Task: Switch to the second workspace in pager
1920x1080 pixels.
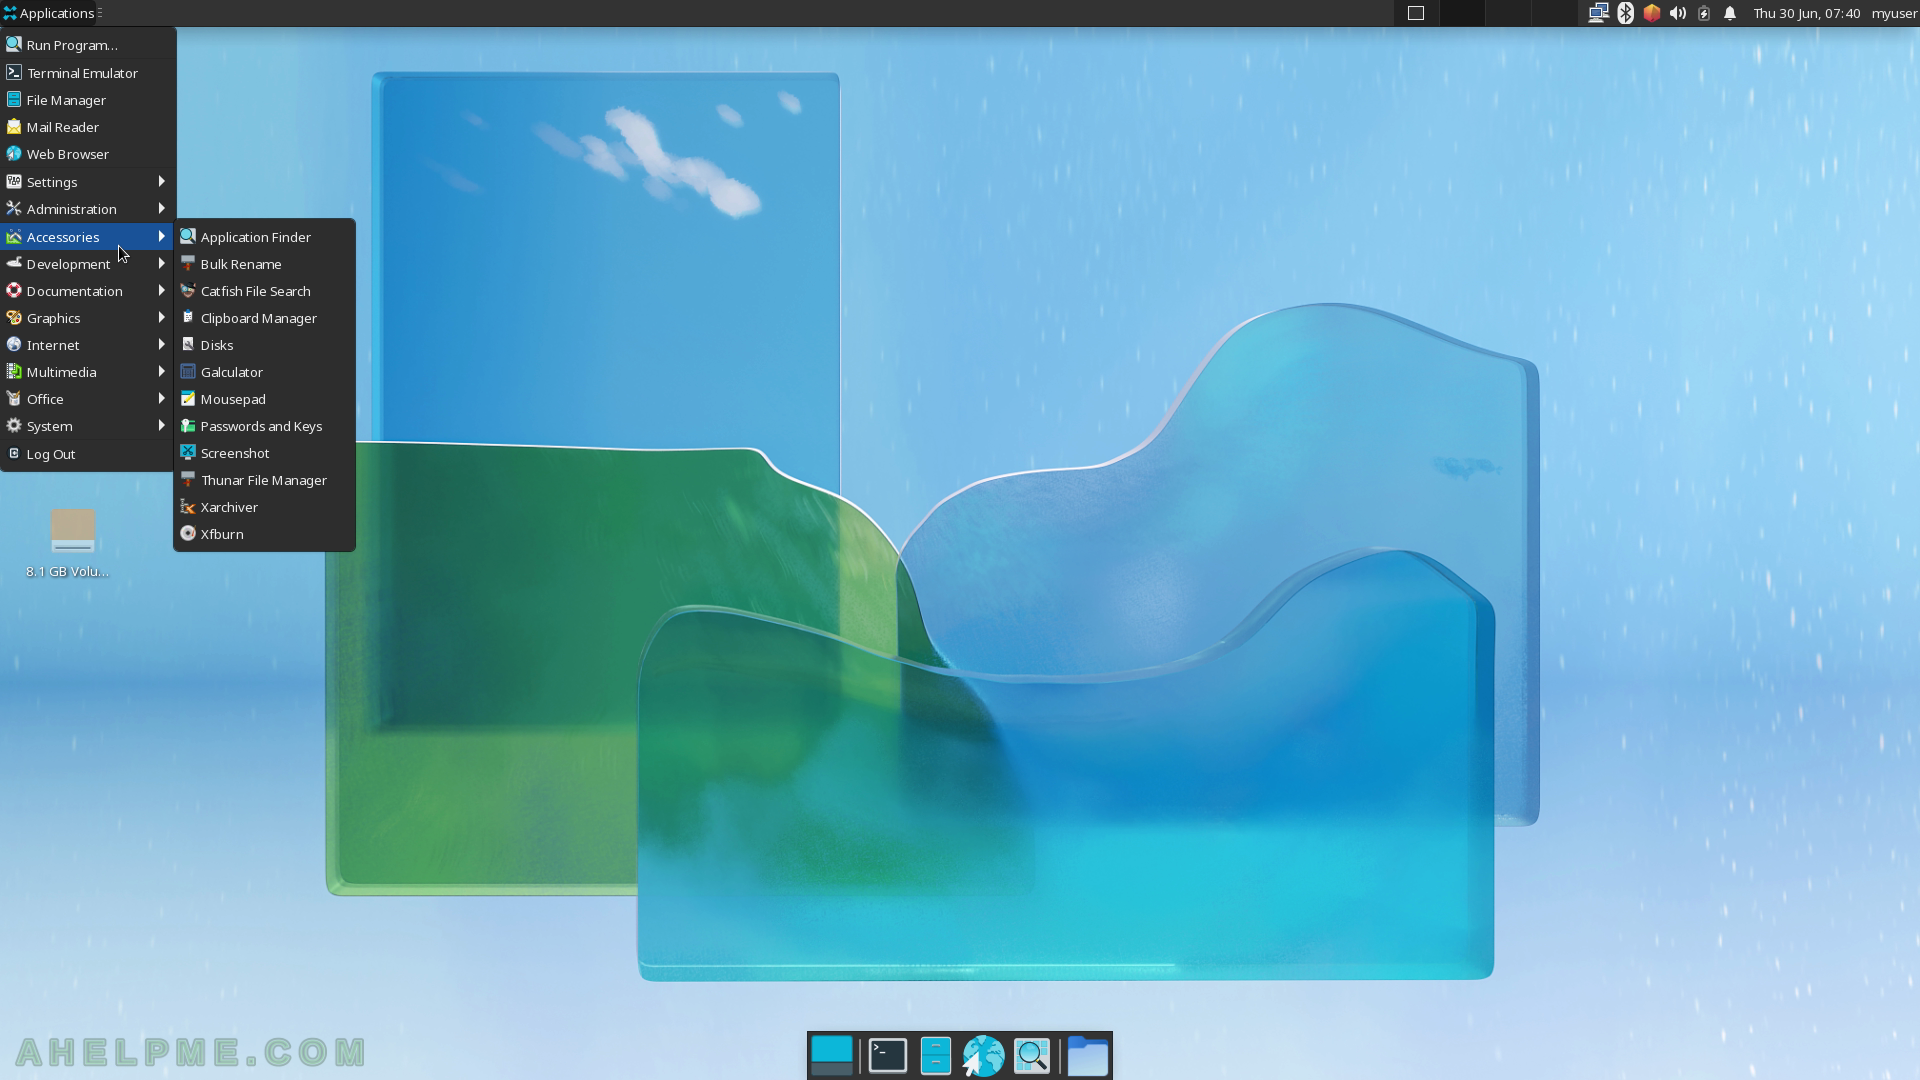Action: [1462, 13]
